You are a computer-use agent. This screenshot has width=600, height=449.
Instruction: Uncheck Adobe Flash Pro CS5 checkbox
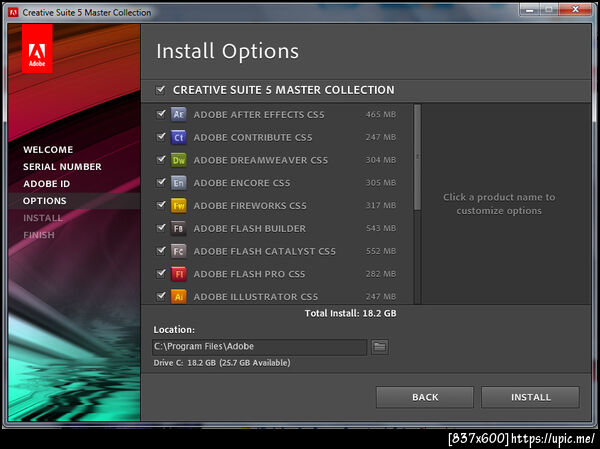[x=161, y=273]
